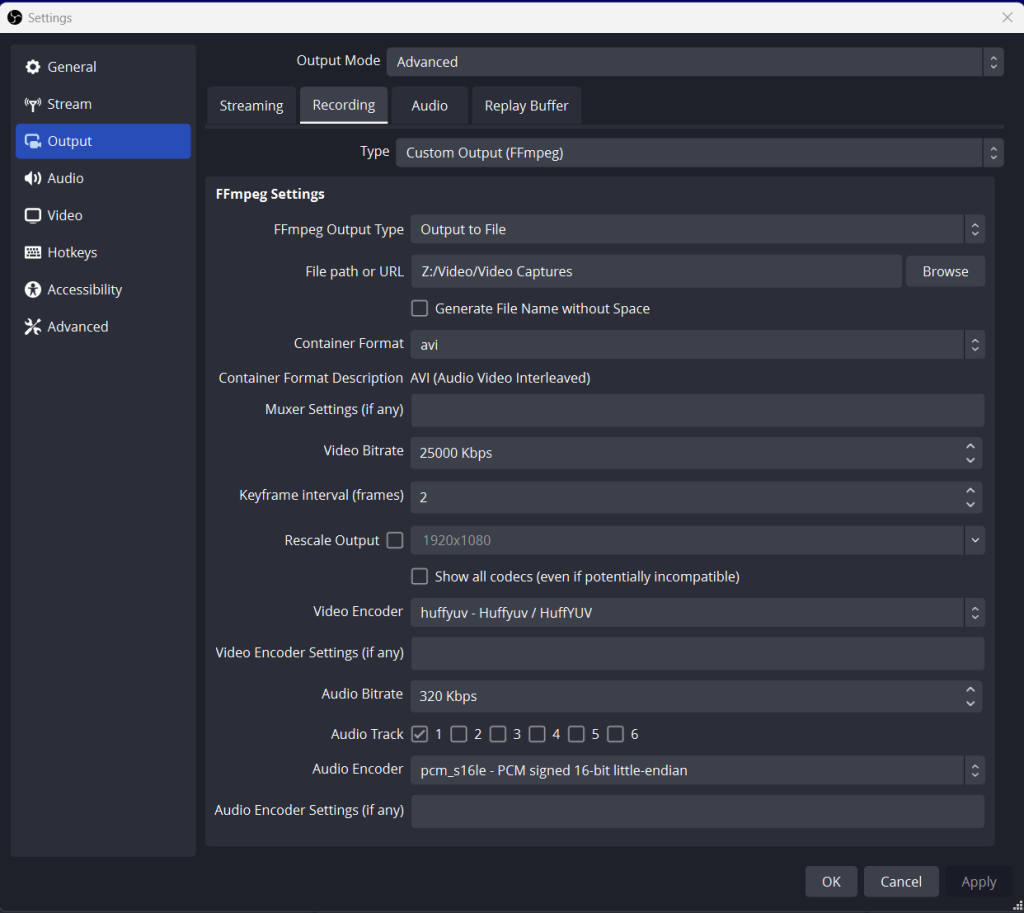The image size is (1024, 913).
Task: Click the Accessibility icon in sidebar
Action: 33,290
